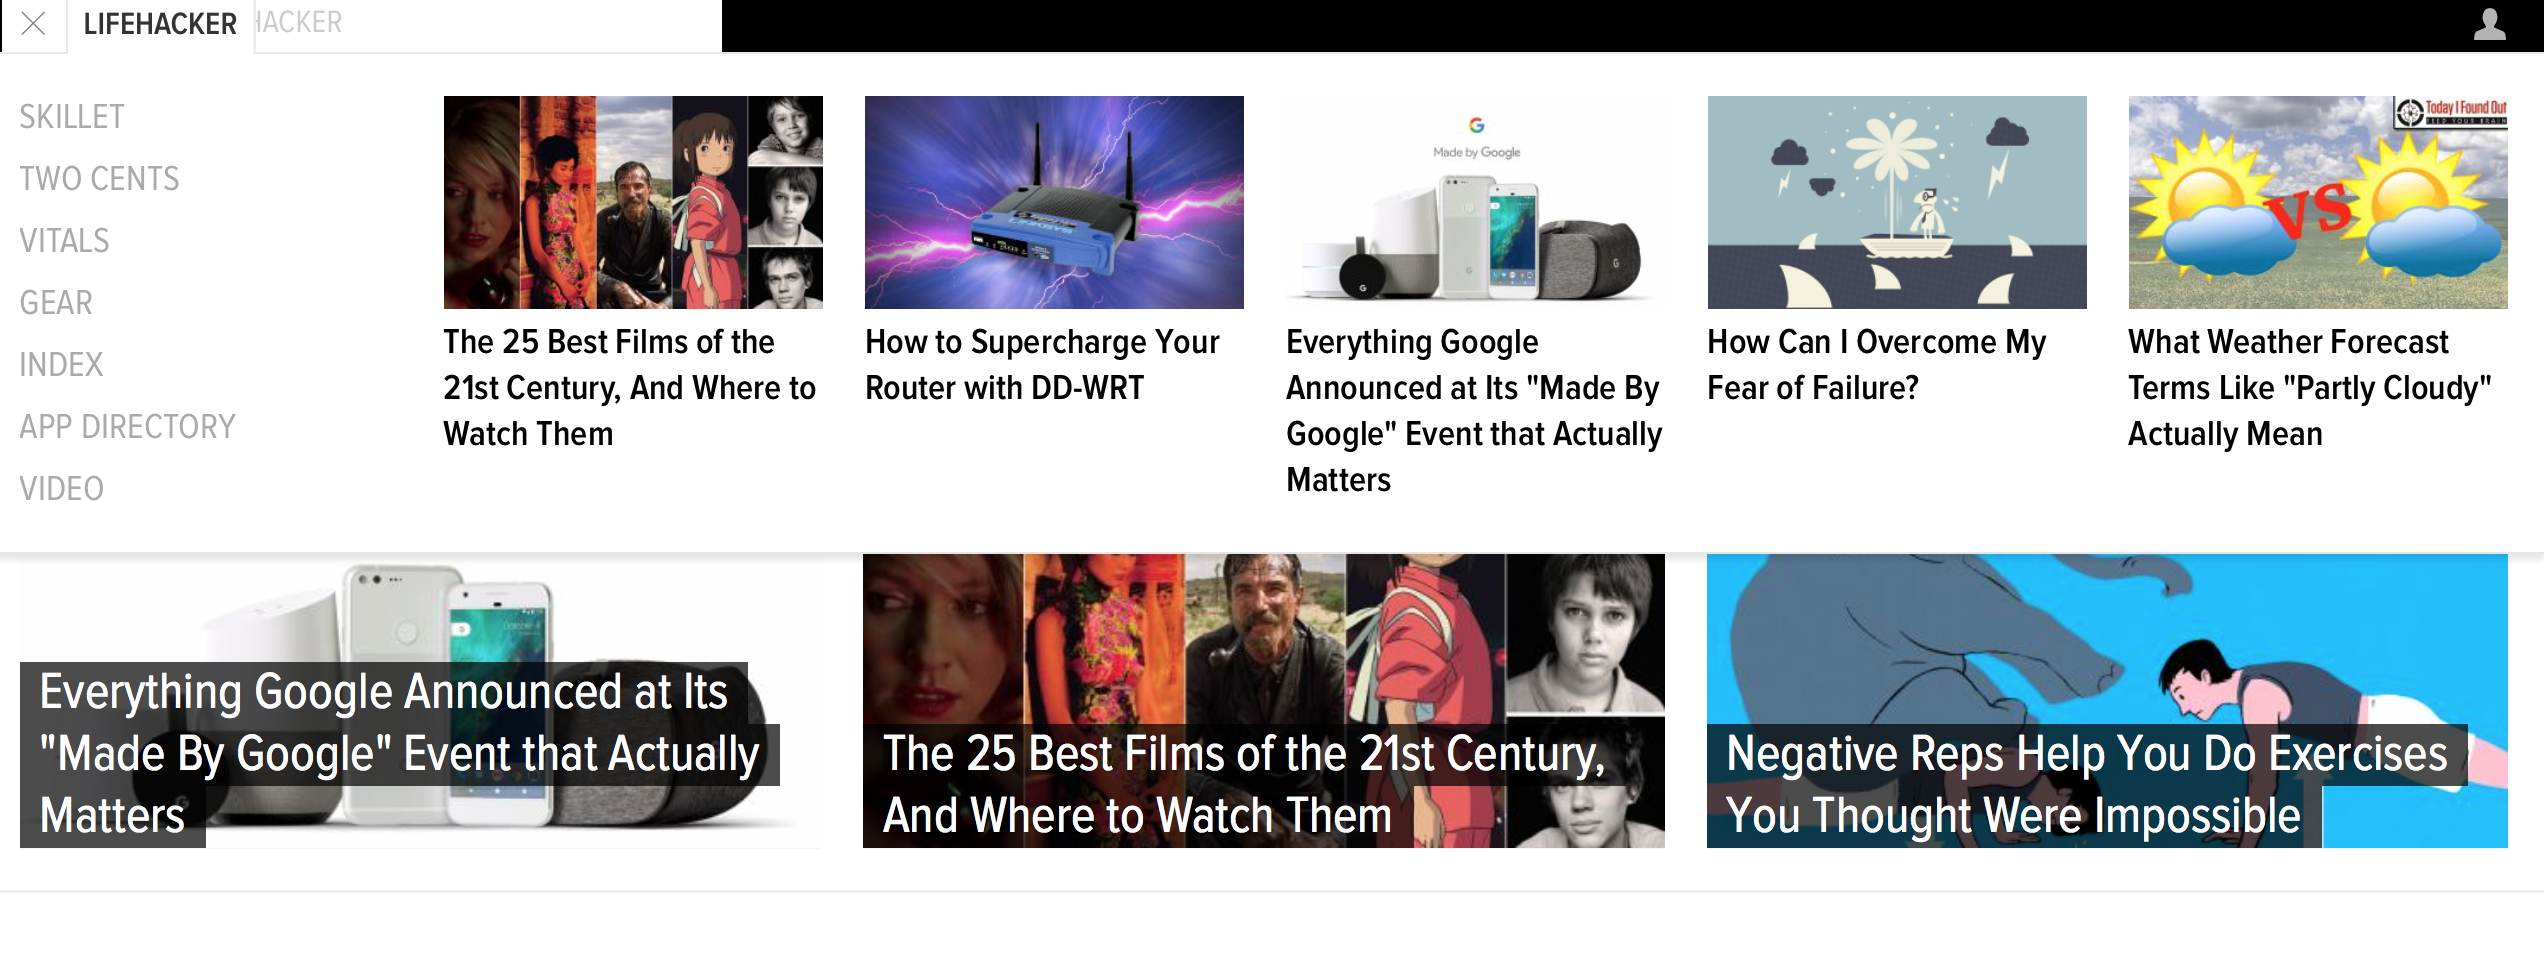The width and height of the screenshot is (2544, 964).
Task: Go to the Two Cents section
Action: tap(99, 179)
